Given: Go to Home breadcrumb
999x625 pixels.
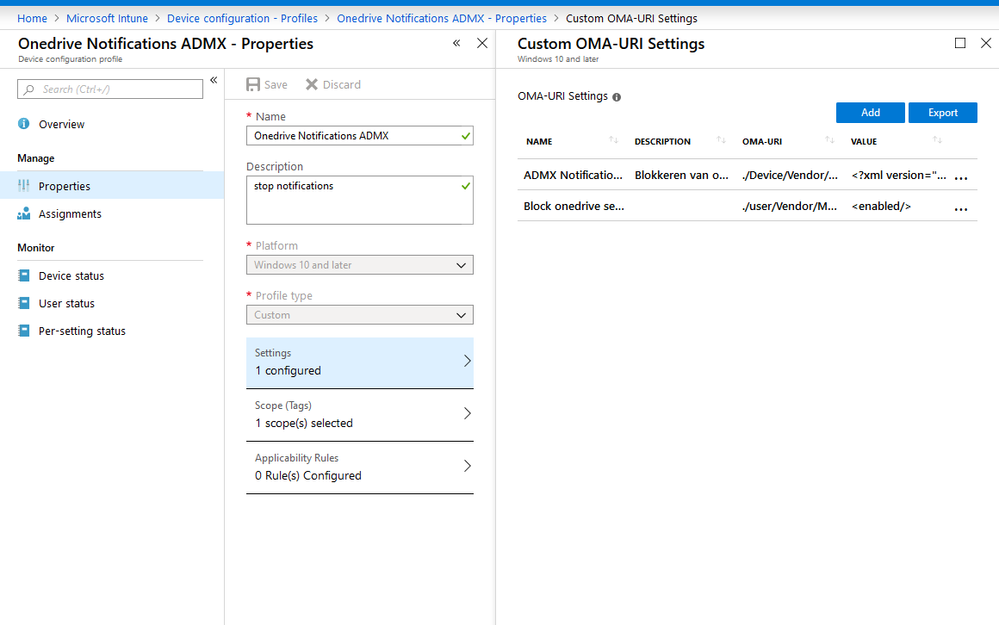Looking at the screenshot, I should 32,18.
